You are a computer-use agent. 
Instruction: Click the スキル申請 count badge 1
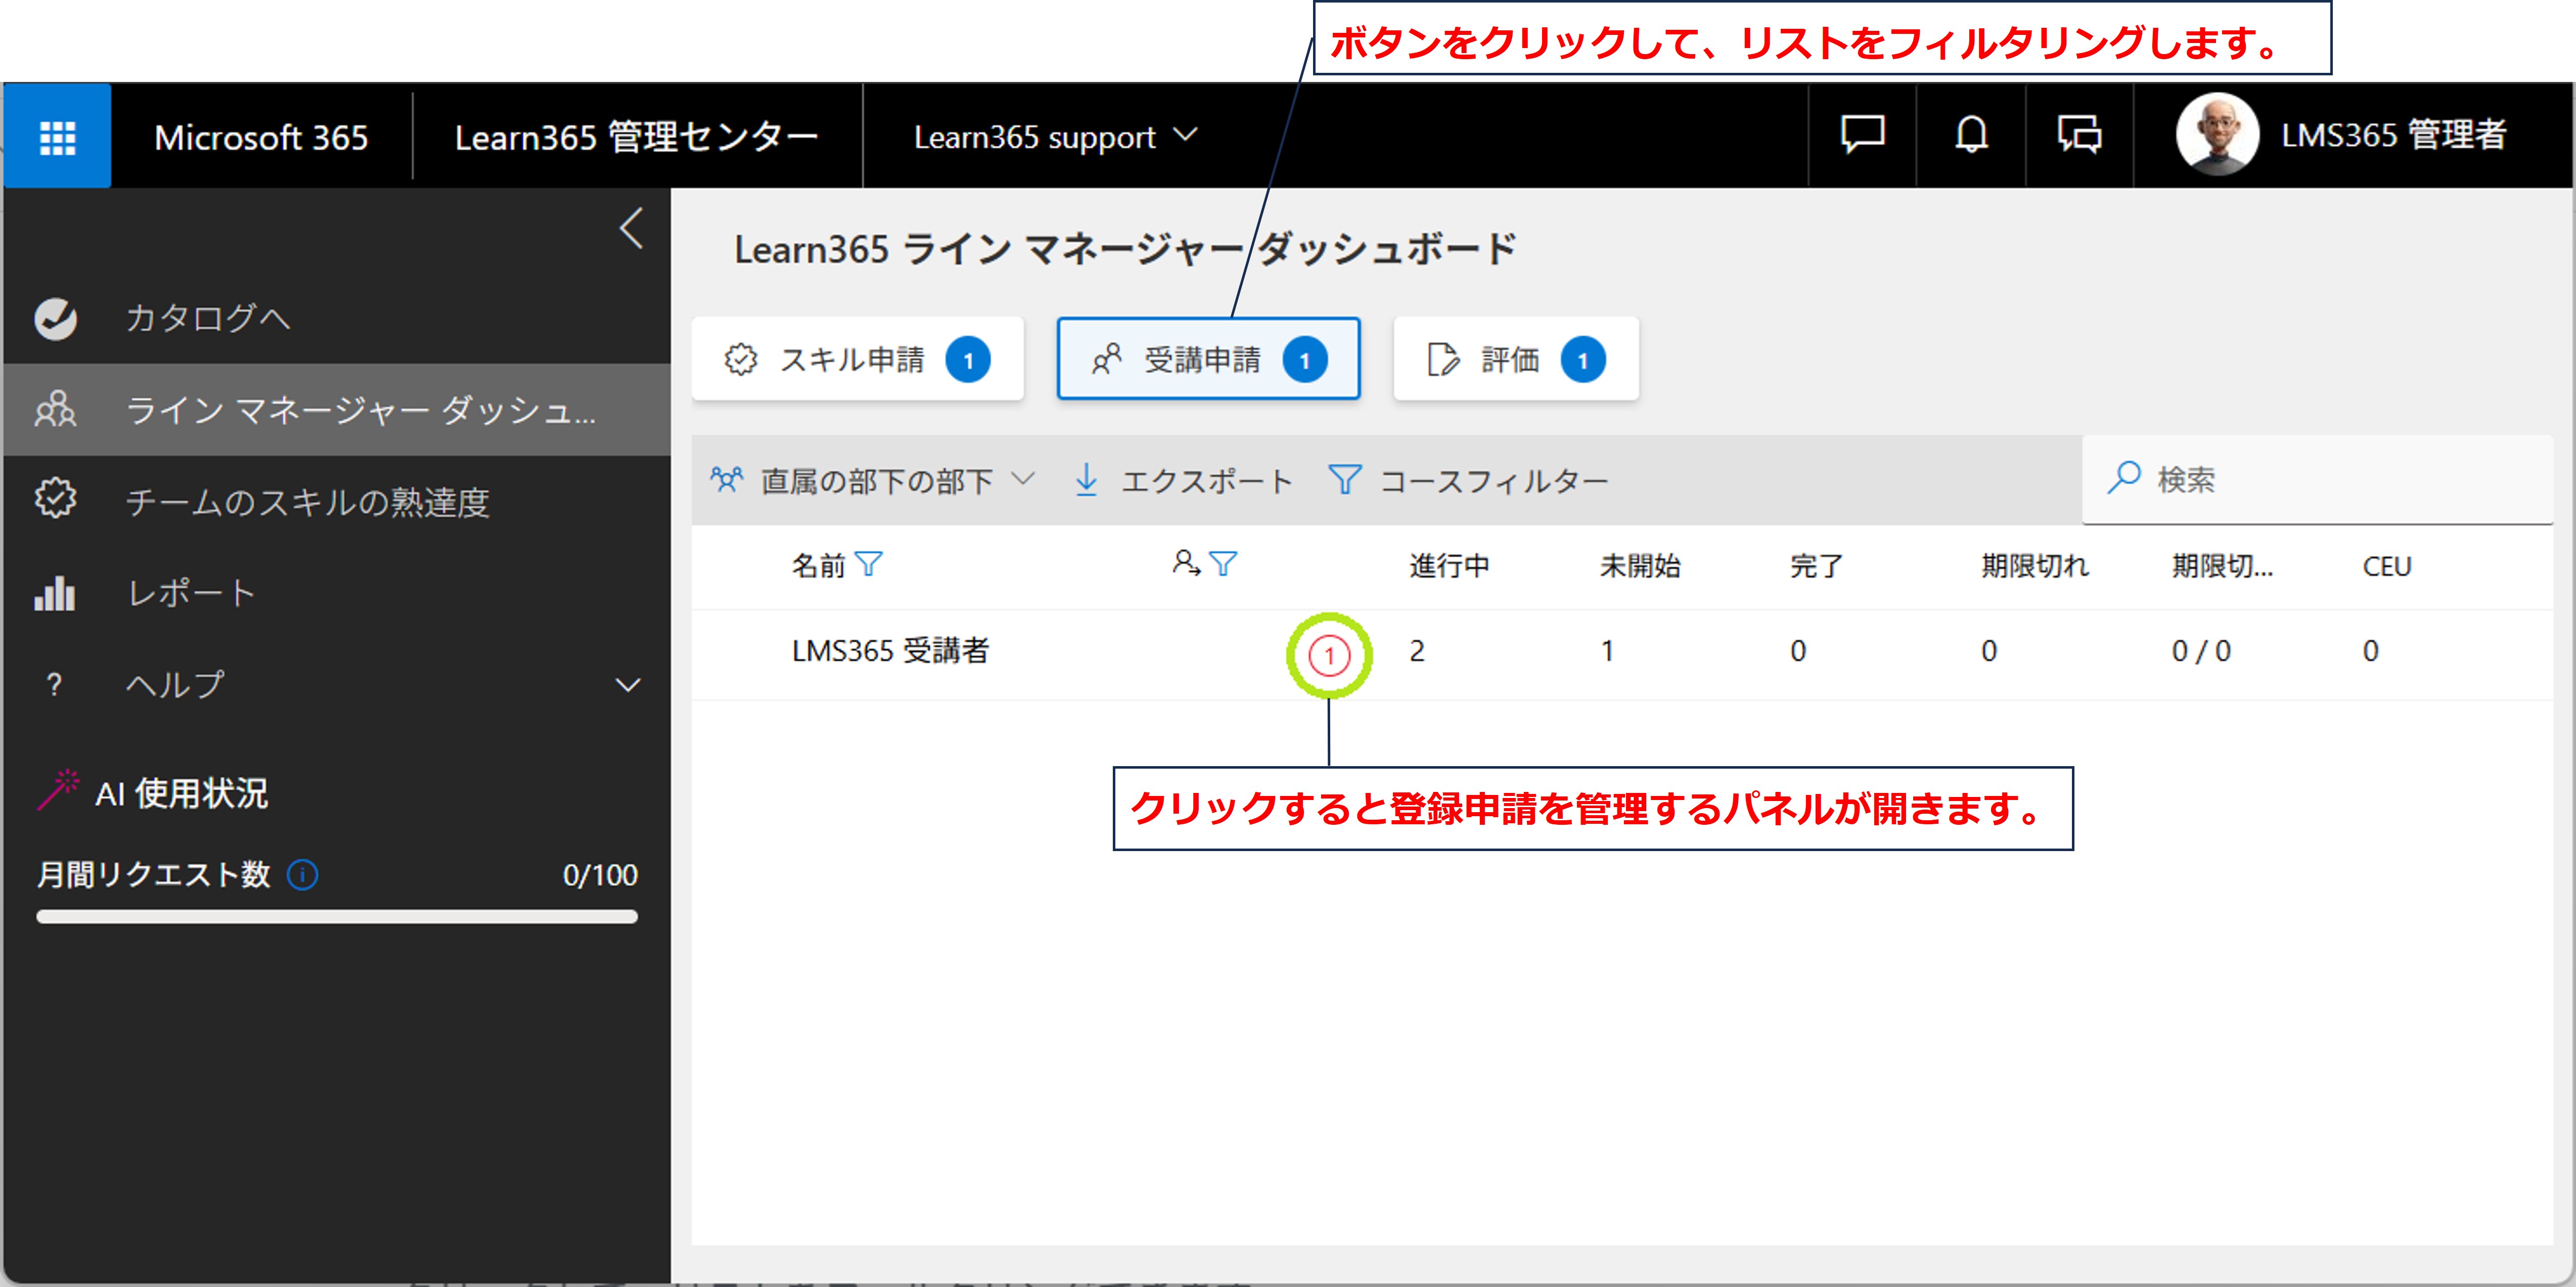(968, 360)
